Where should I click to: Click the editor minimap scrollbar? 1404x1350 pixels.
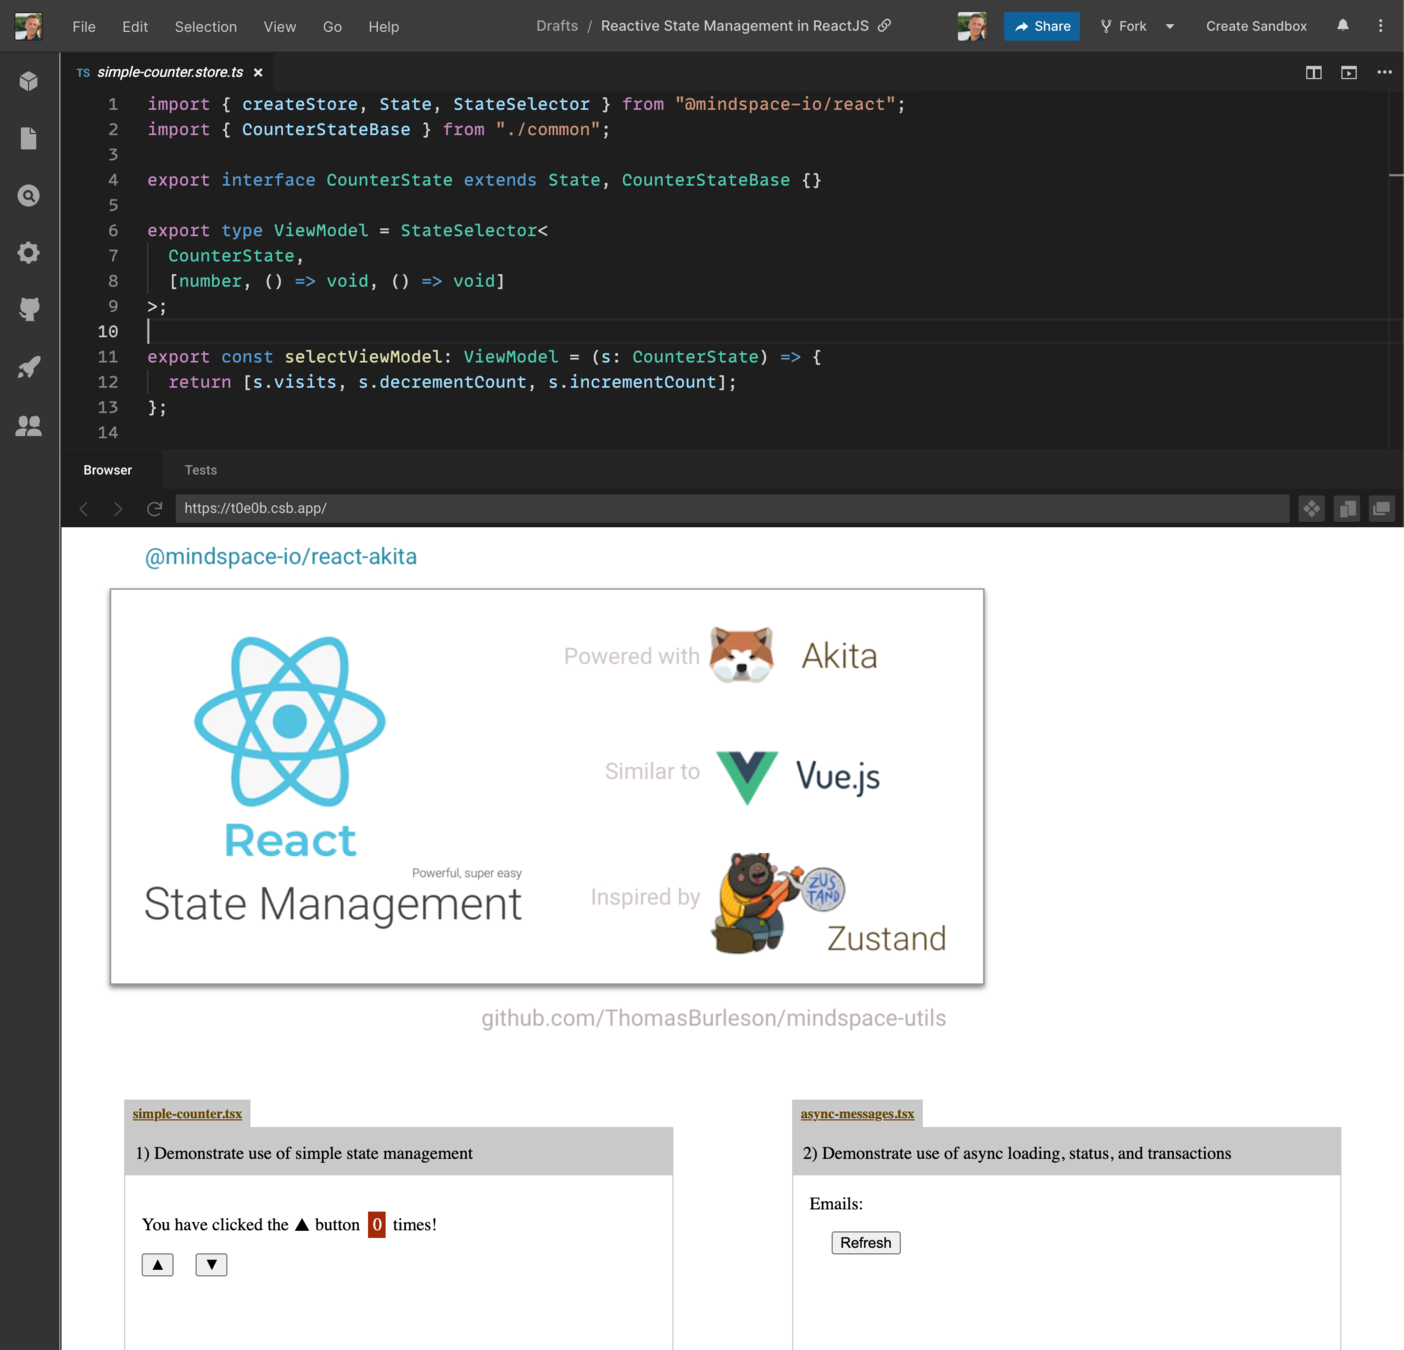[1396, 270]
